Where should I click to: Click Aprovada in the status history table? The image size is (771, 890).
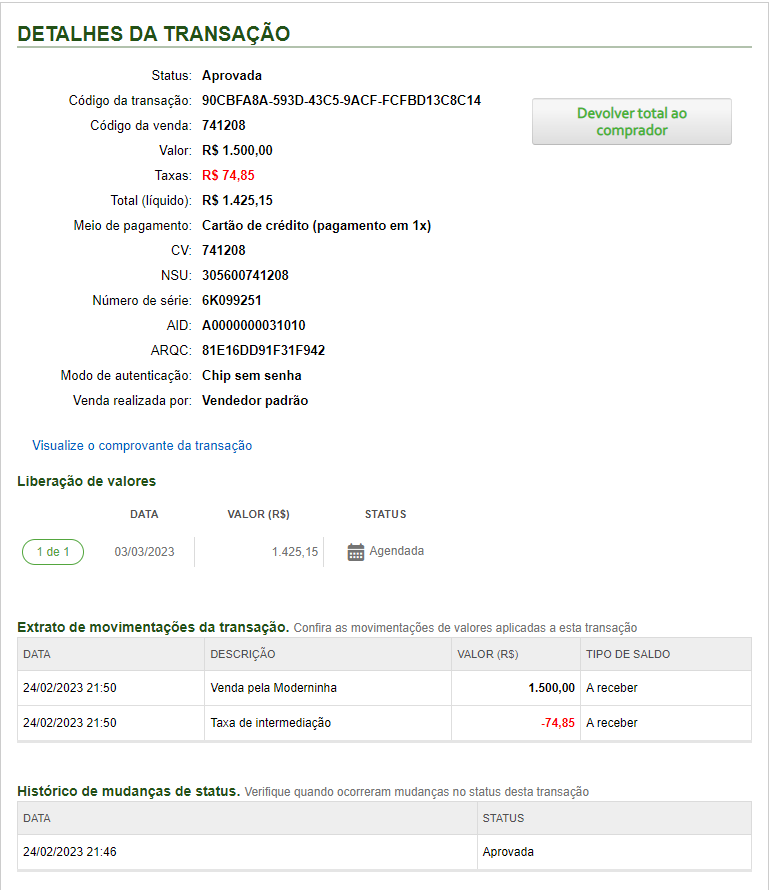tap(508, 852)
